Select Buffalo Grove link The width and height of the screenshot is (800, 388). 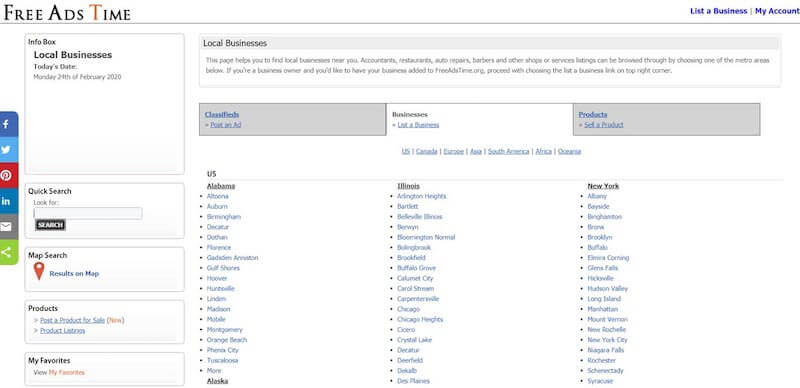click(416, 268)
